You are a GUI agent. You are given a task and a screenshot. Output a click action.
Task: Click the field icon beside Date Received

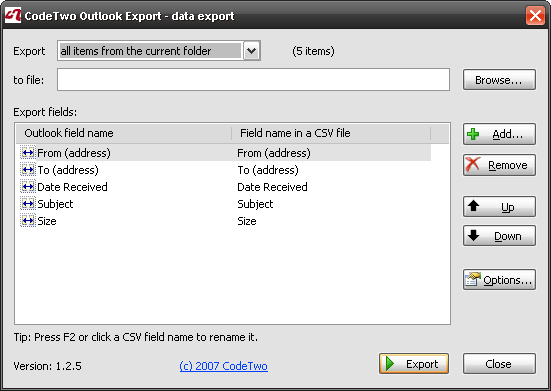pyautogui.click(x=28, y=187)
